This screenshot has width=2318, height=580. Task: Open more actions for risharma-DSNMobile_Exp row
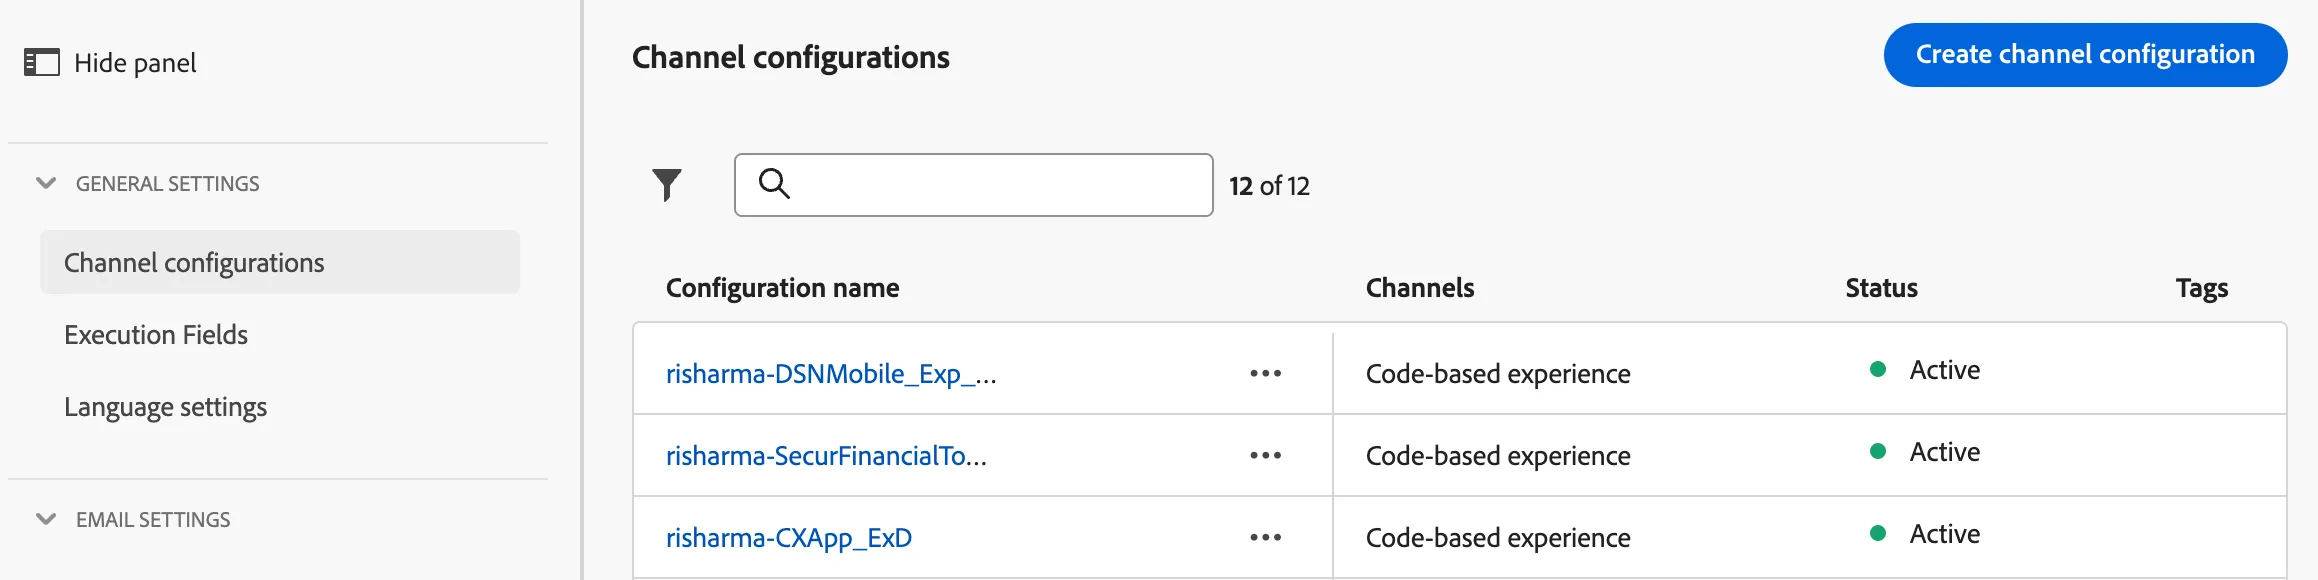1265,373
